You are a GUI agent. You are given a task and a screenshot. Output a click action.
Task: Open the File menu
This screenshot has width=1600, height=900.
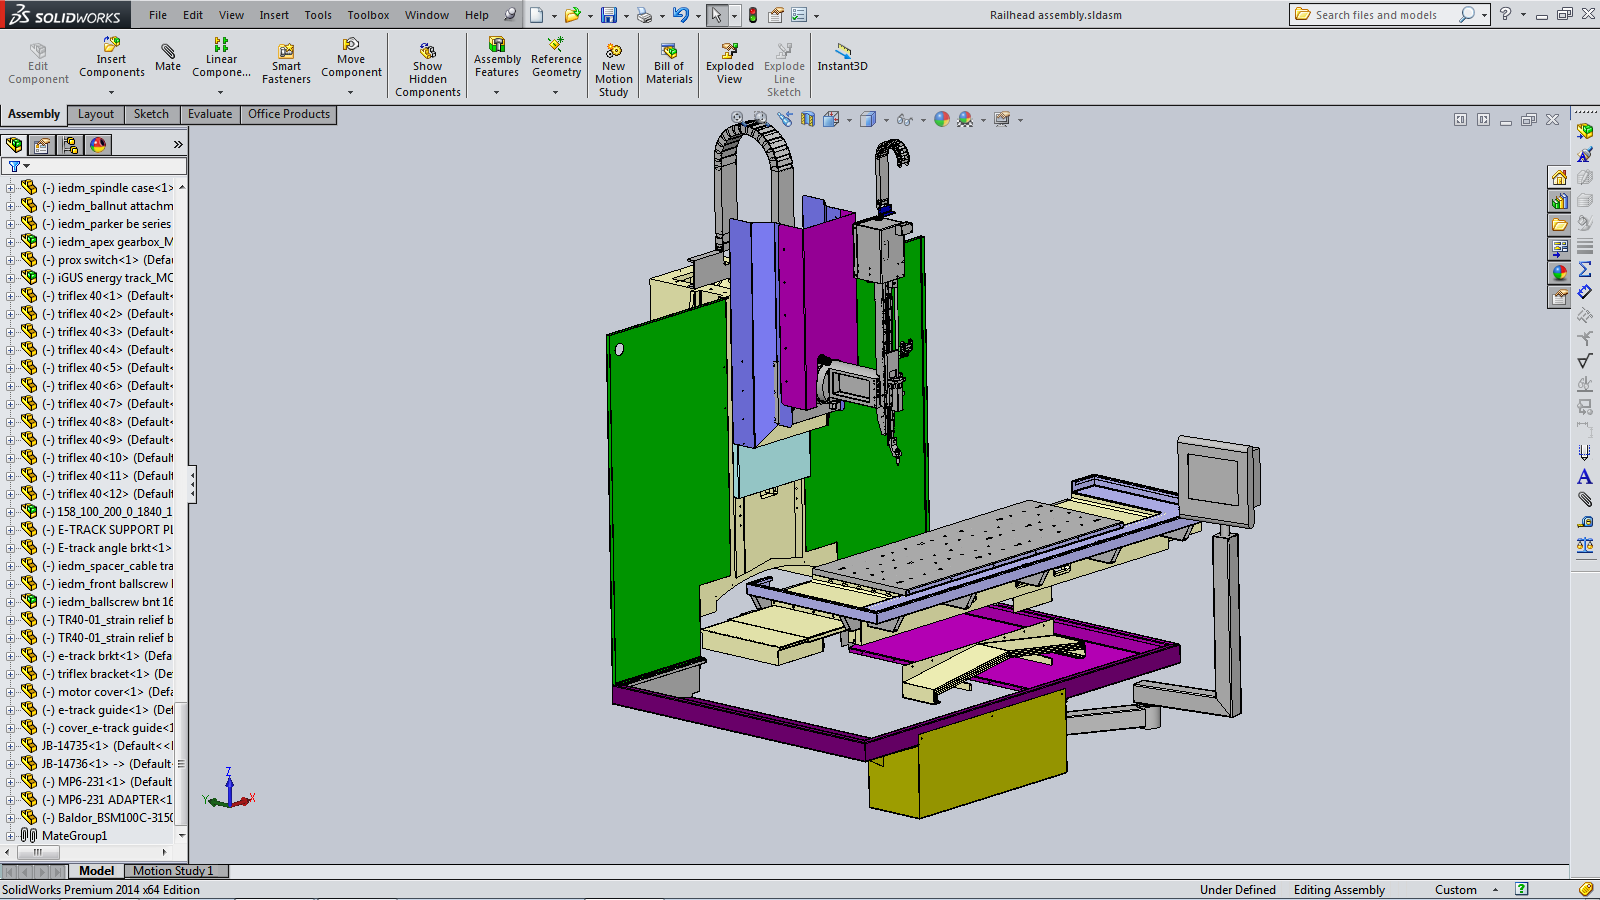158,15
